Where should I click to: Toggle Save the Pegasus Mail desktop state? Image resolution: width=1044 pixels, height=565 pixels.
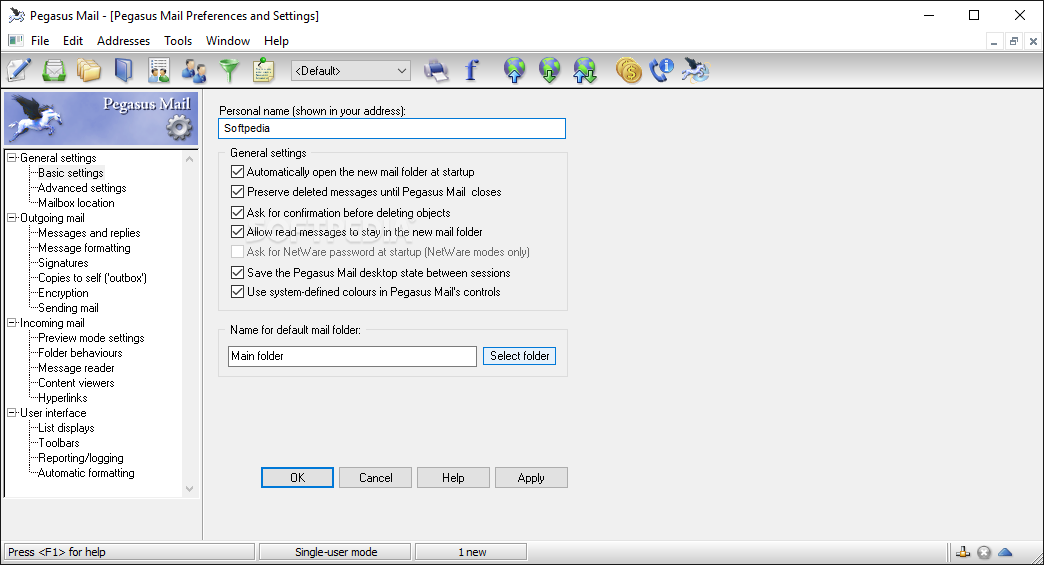point(237,273)
